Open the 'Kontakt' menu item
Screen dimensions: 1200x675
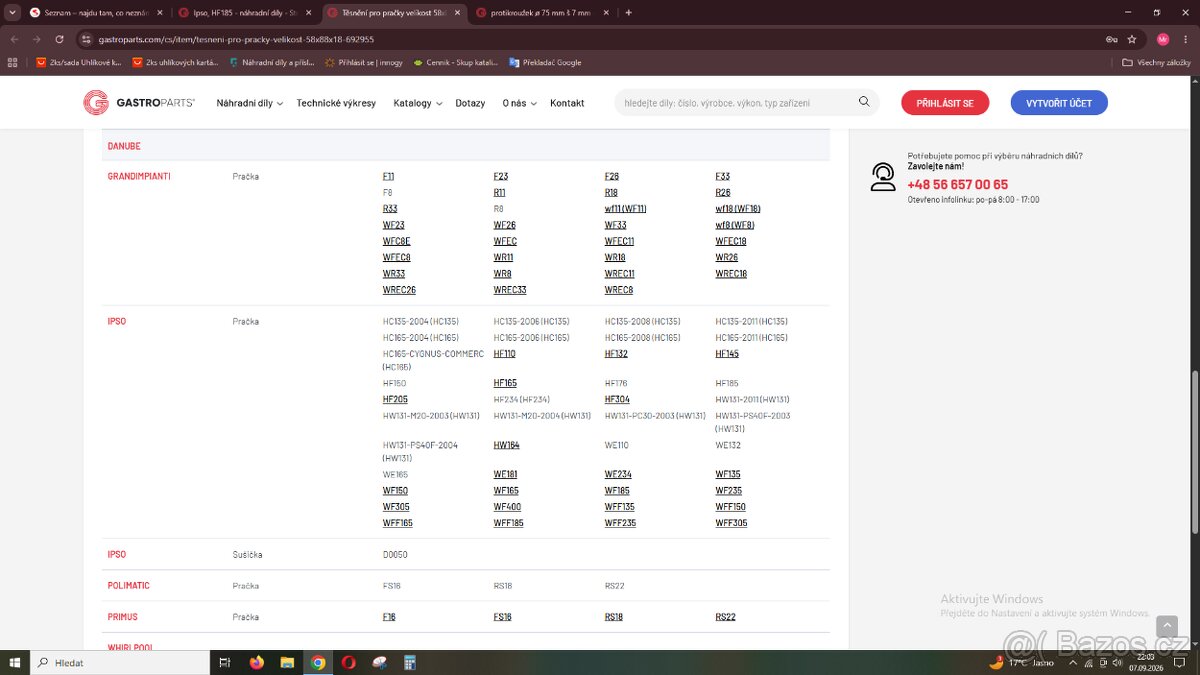[x=567, y=103]
